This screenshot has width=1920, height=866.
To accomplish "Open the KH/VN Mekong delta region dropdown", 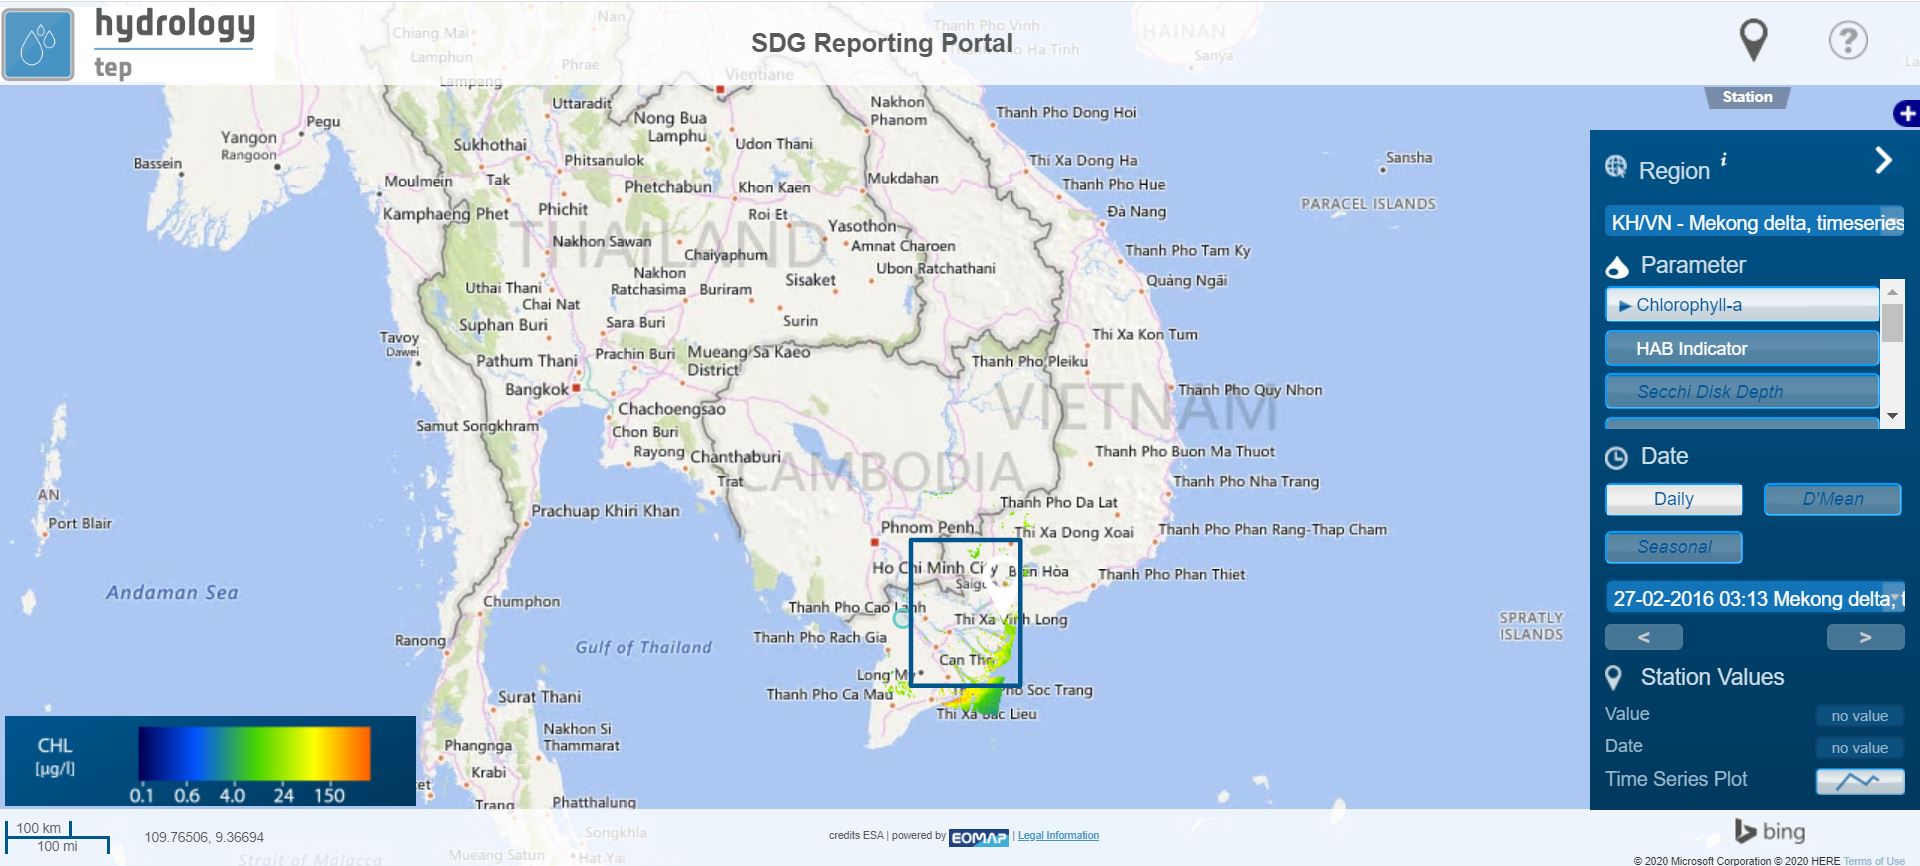I will pos(1756,222).
